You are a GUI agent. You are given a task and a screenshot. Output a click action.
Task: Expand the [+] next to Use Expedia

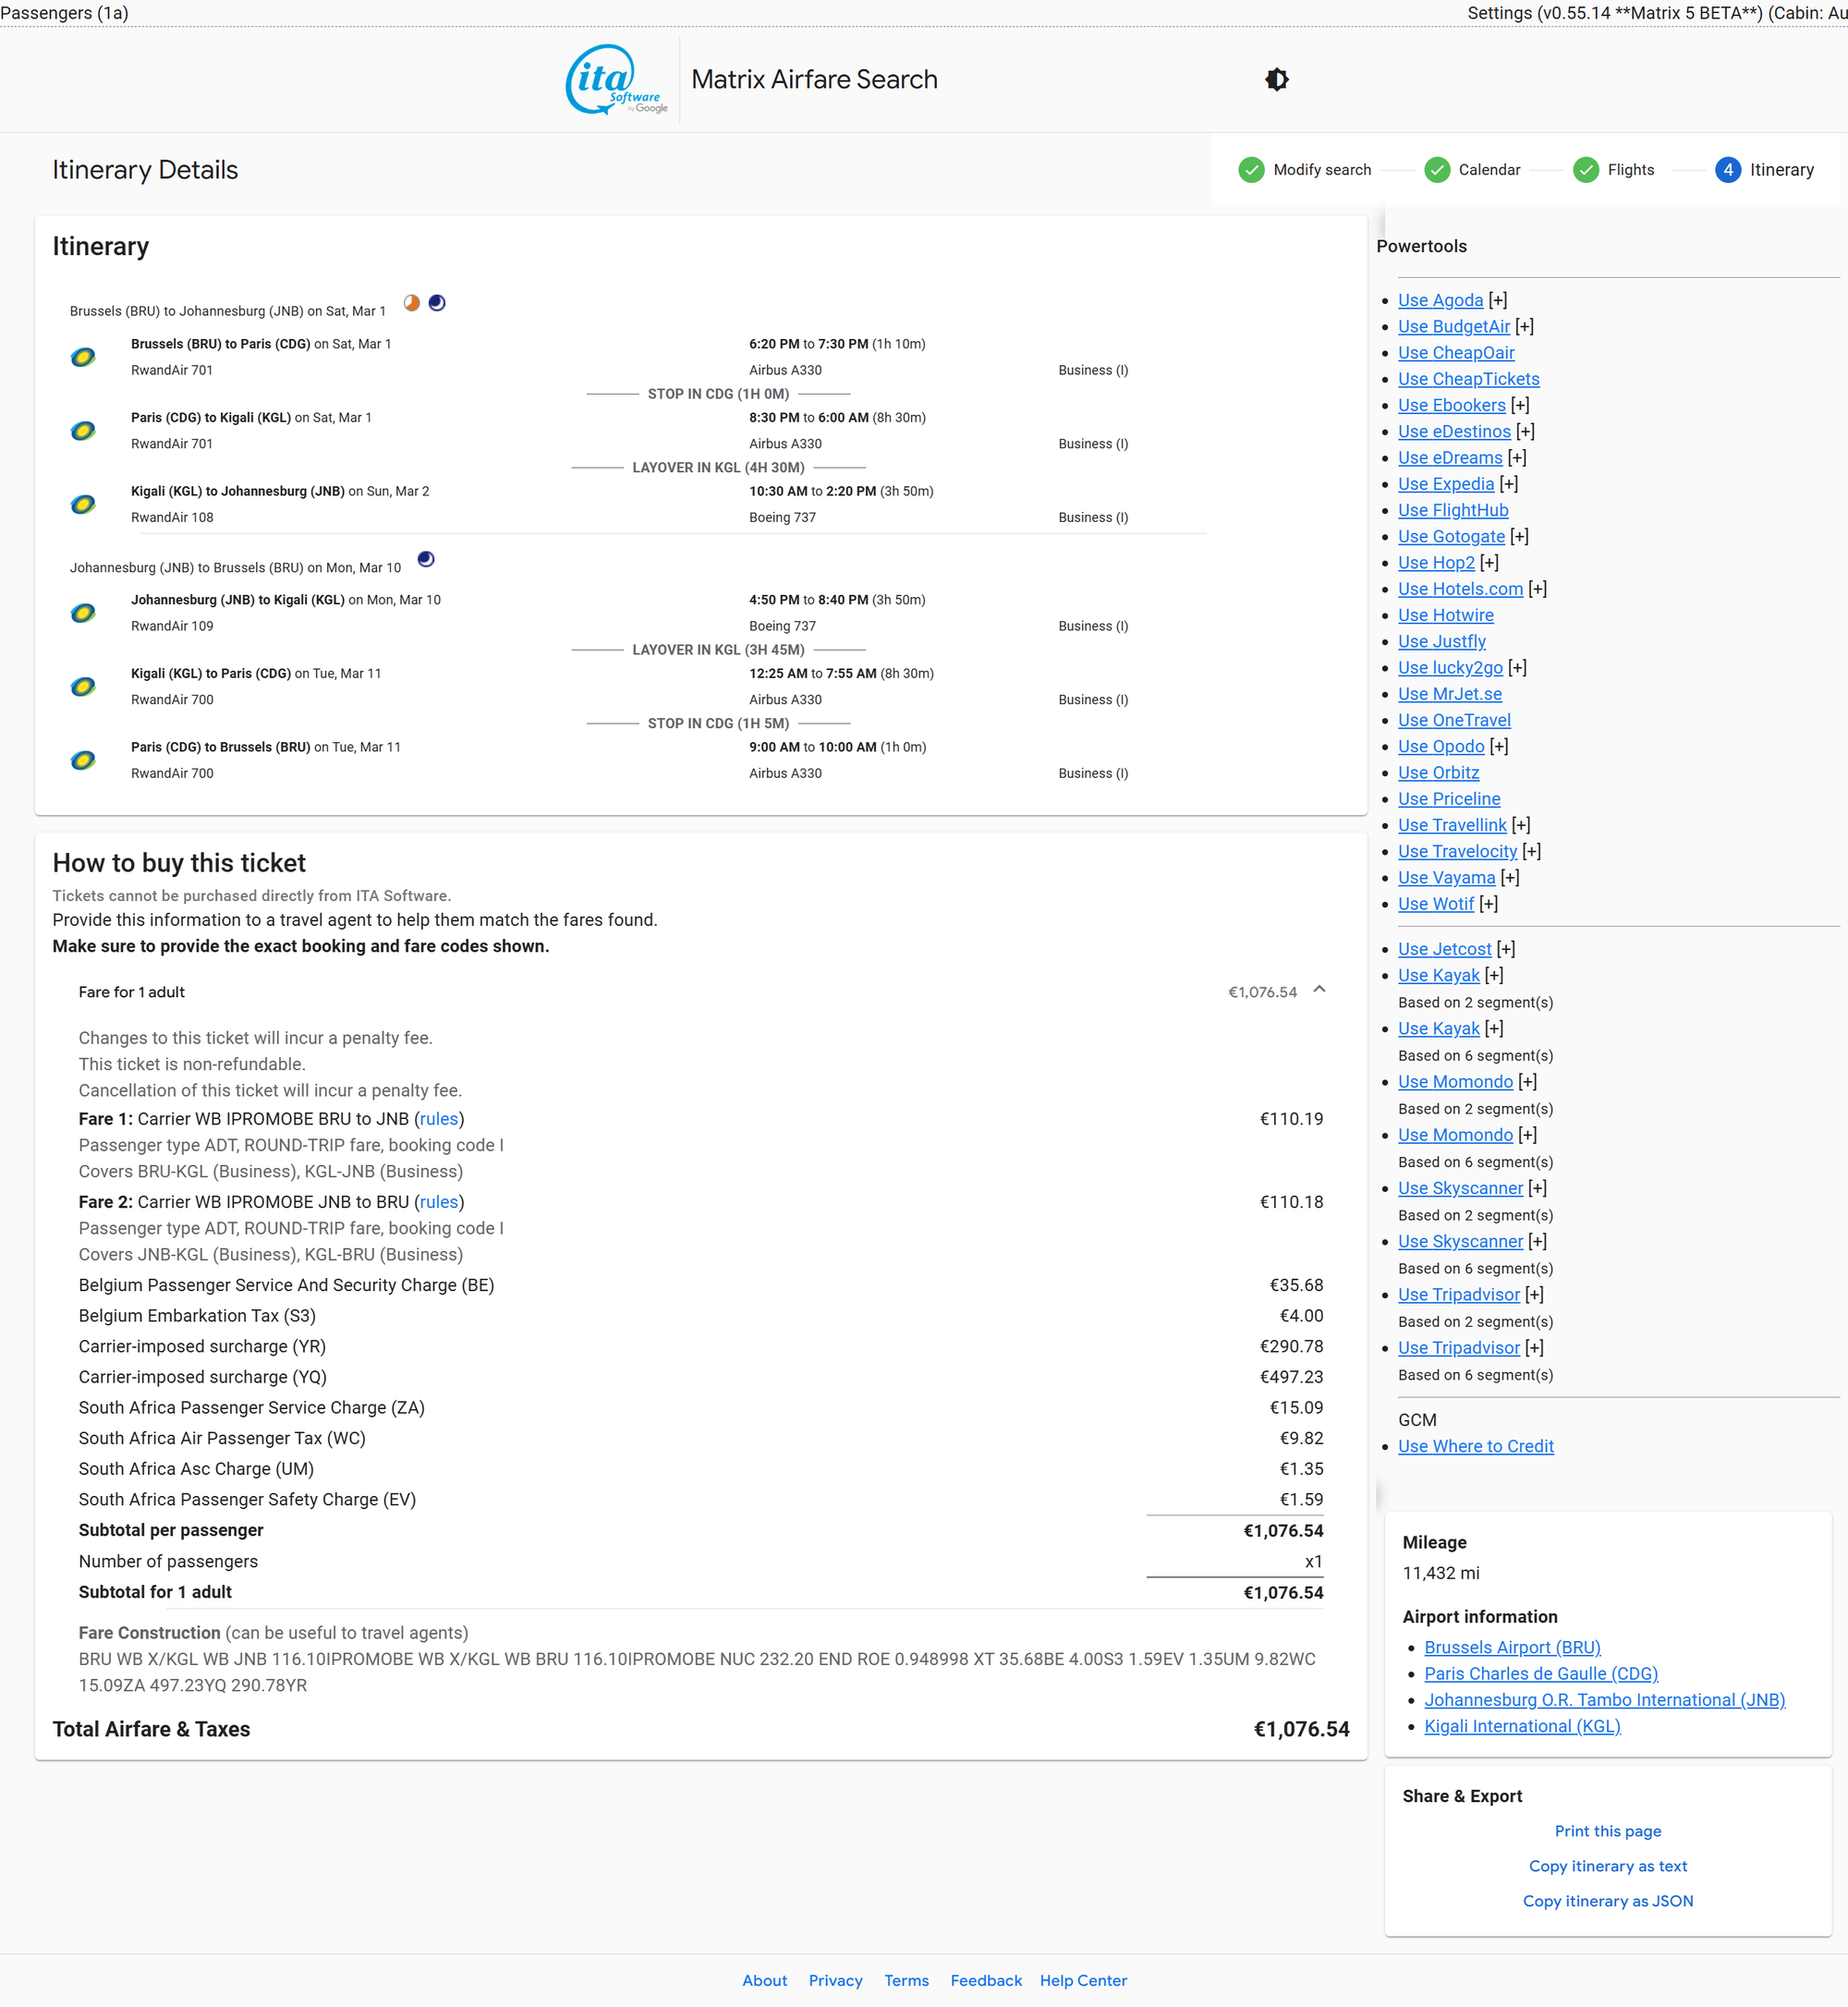click(1508, 484)
